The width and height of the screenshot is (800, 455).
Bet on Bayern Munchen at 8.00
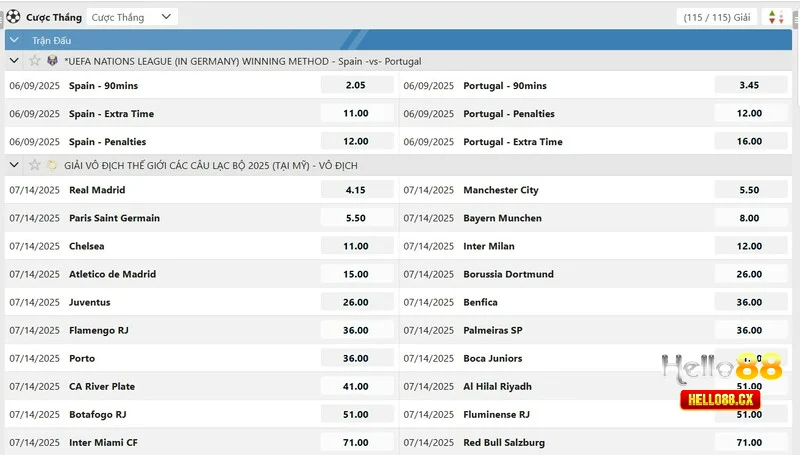point(749,218)
